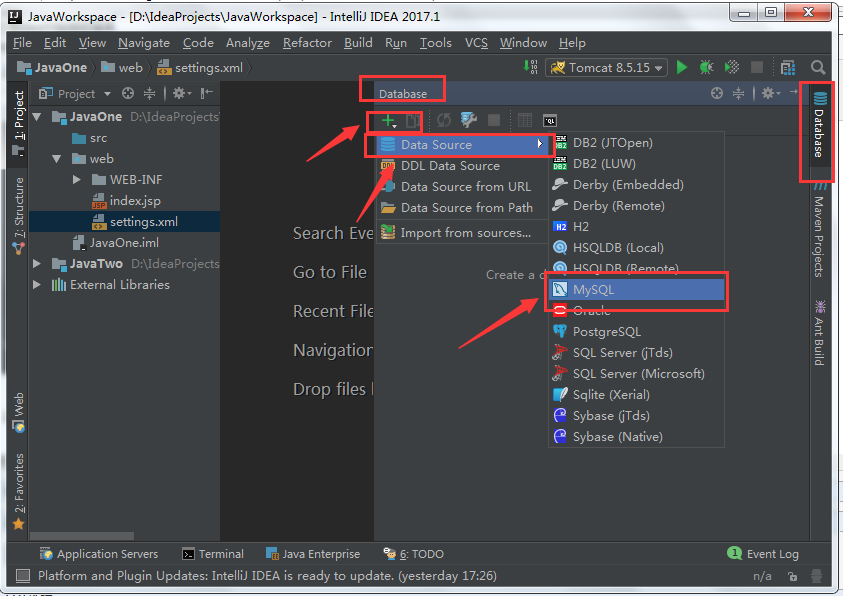
Task: Collapse the web folder node
Action: [56, 159]
